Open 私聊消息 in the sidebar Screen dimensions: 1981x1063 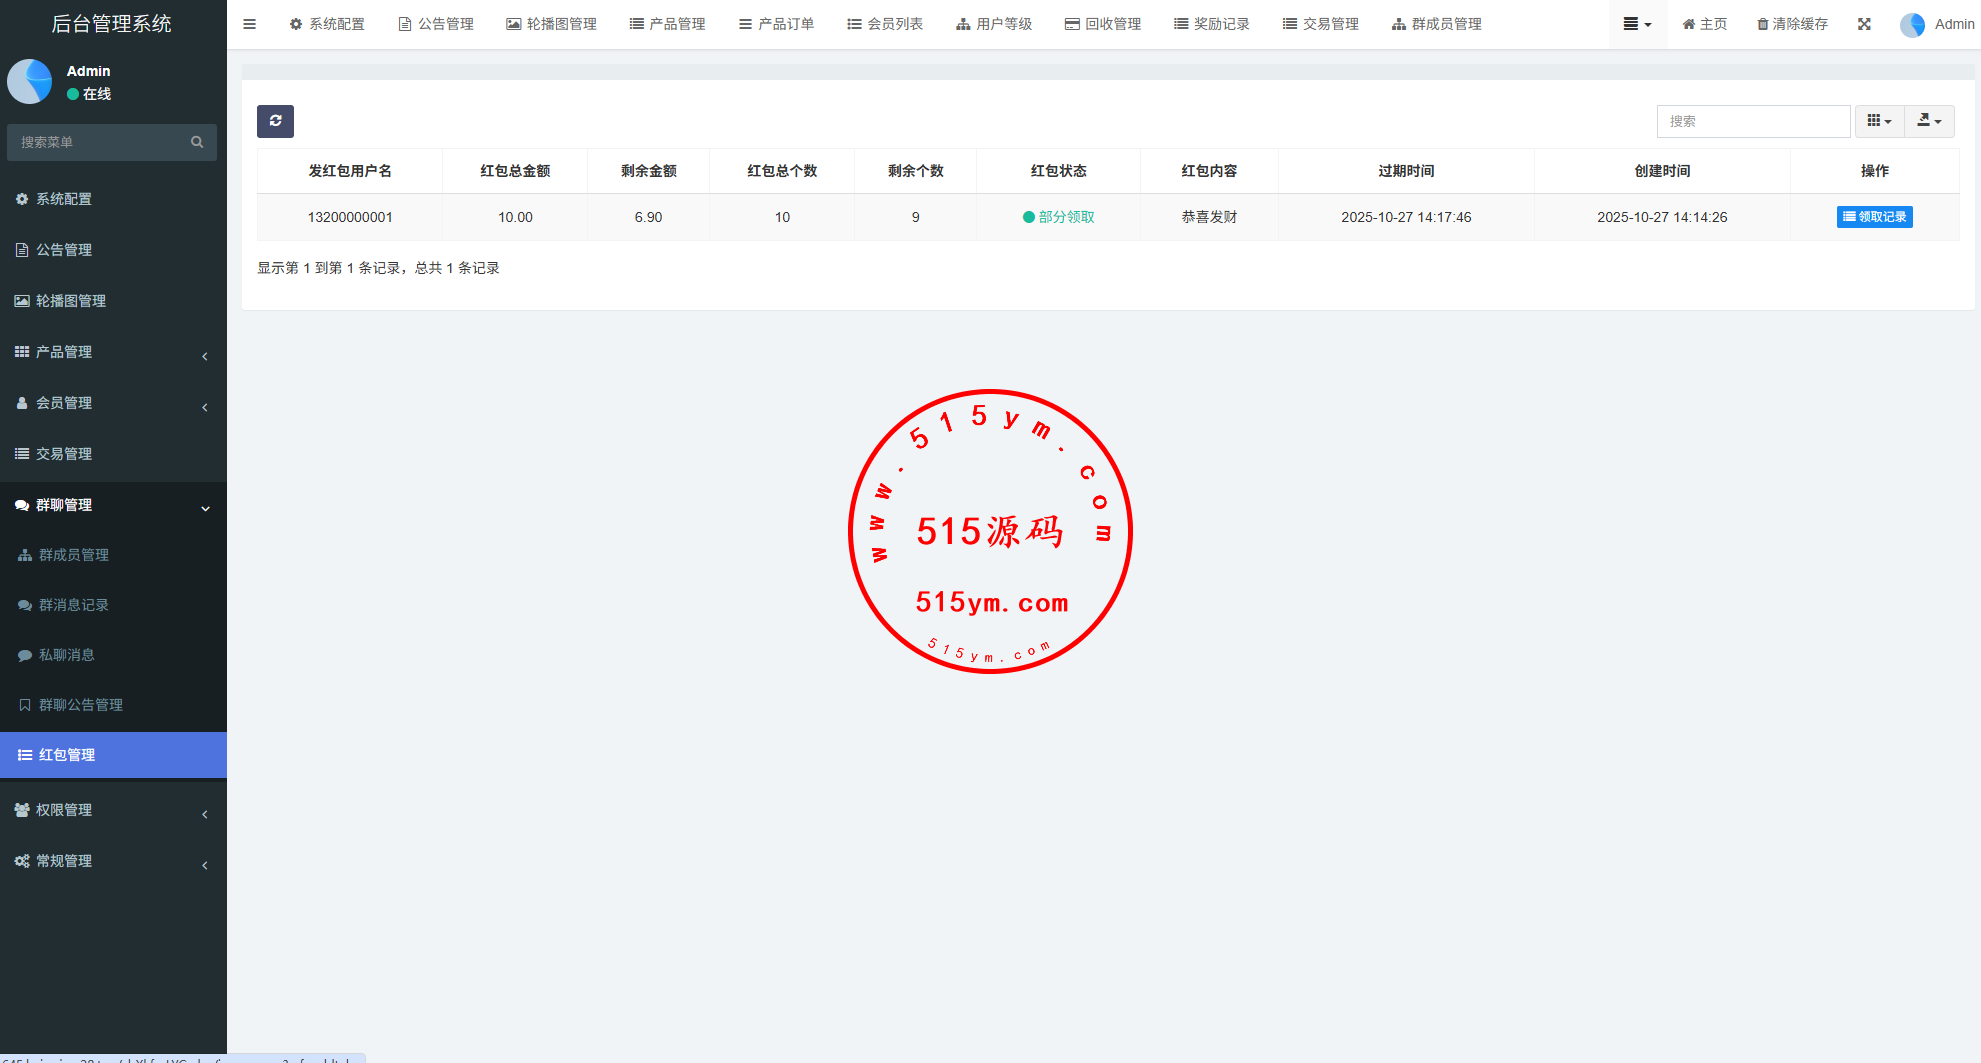tap(67, 655)
